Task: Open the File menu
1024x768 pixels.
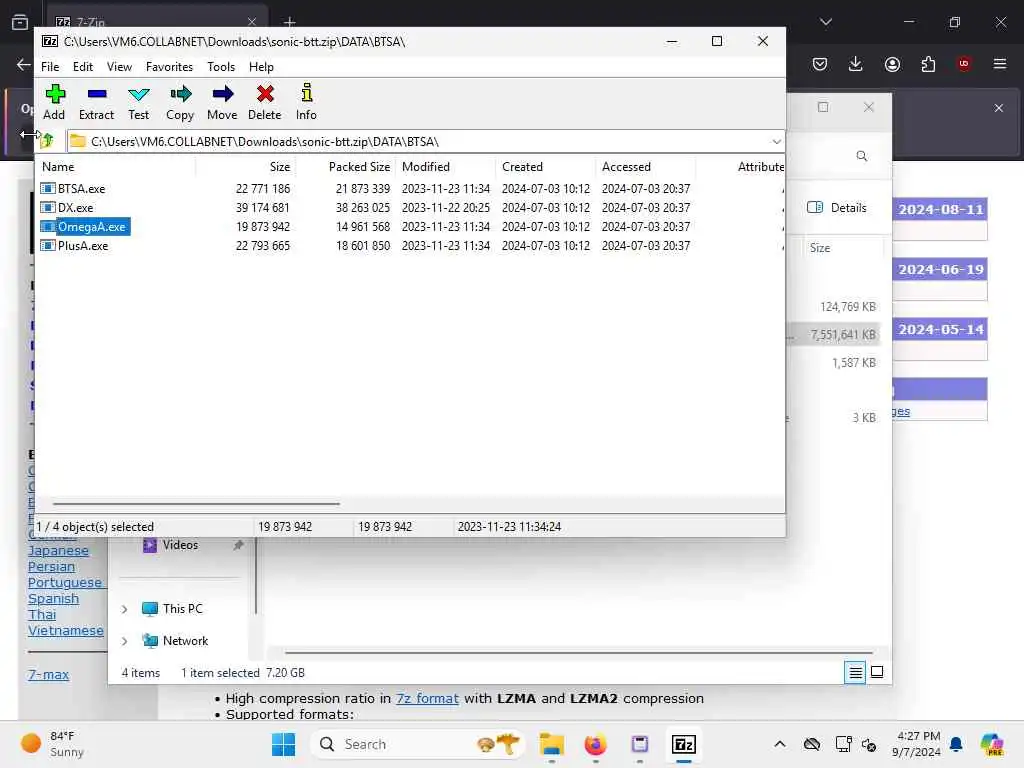Action: tap(50, 67)
